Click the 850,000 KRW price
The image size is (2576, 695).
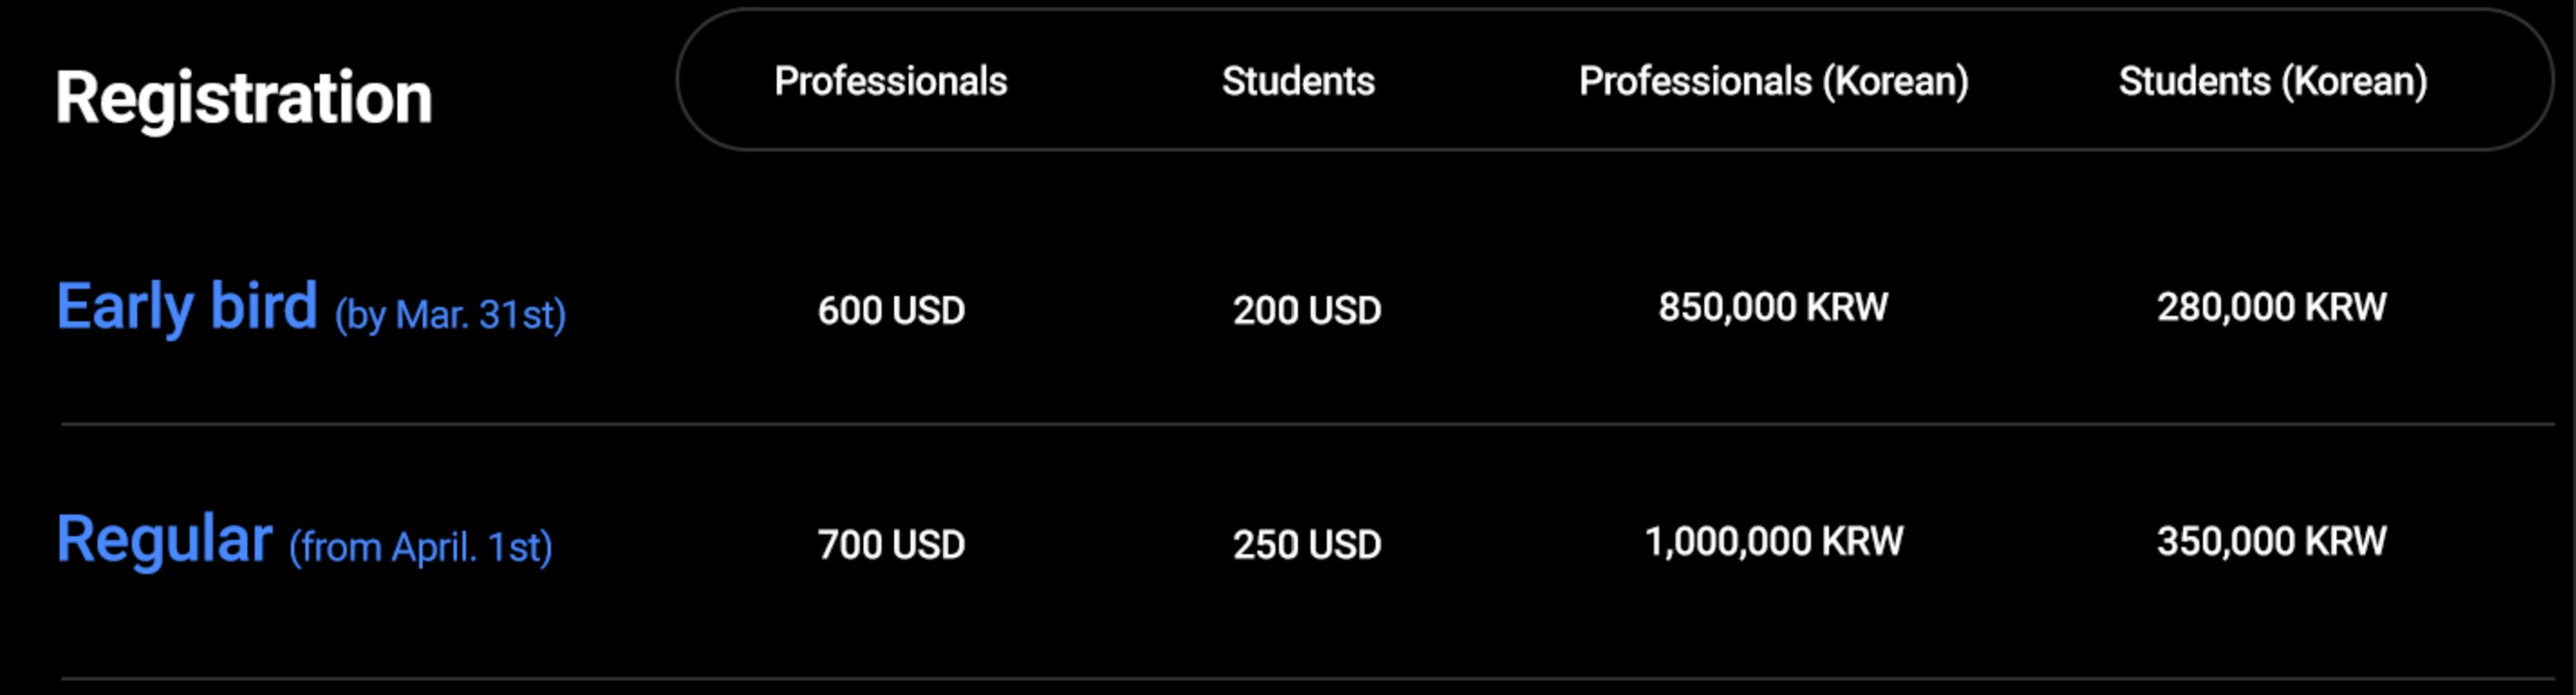click(x=1773, y=307)
